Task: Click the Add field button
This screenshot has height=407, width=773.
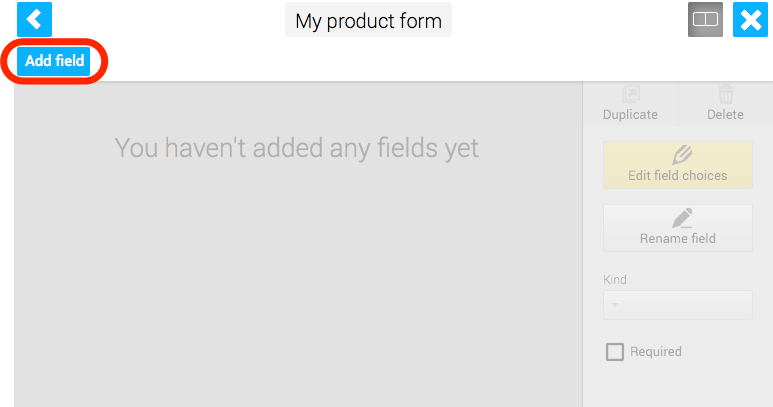Action: coord(54,61)
